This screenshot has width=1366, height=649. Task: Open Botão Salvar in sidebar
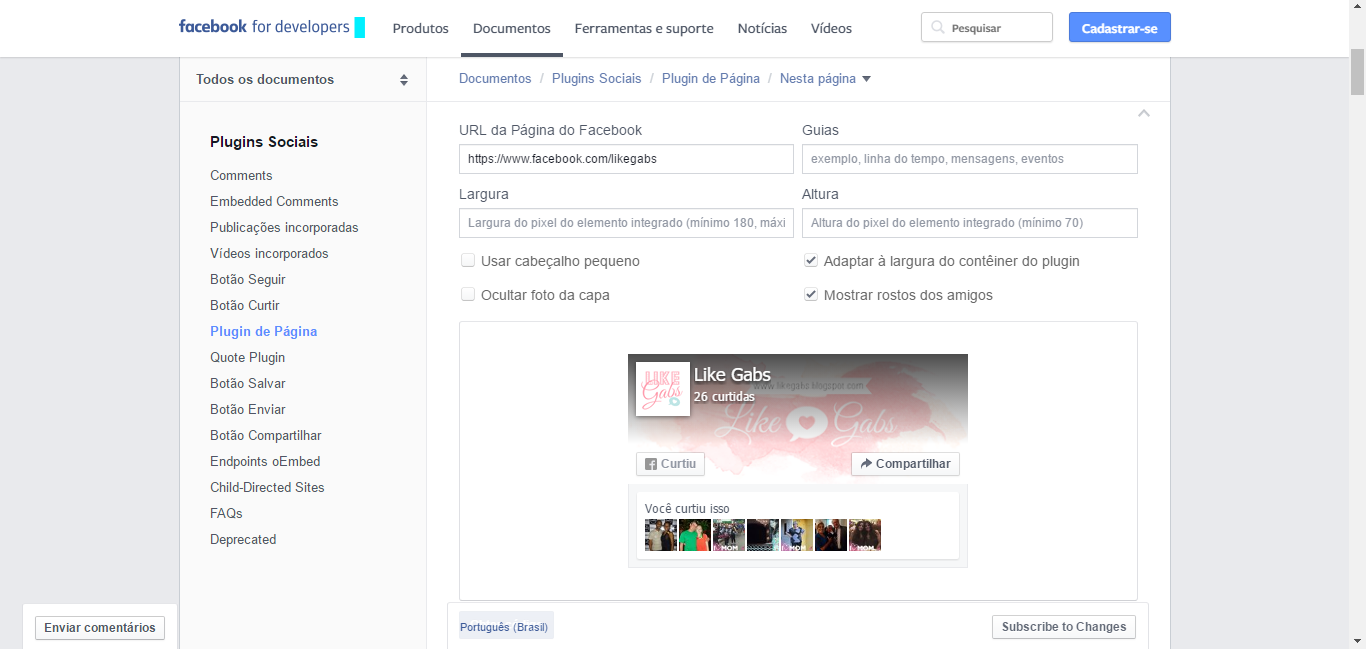pos(248,383)
